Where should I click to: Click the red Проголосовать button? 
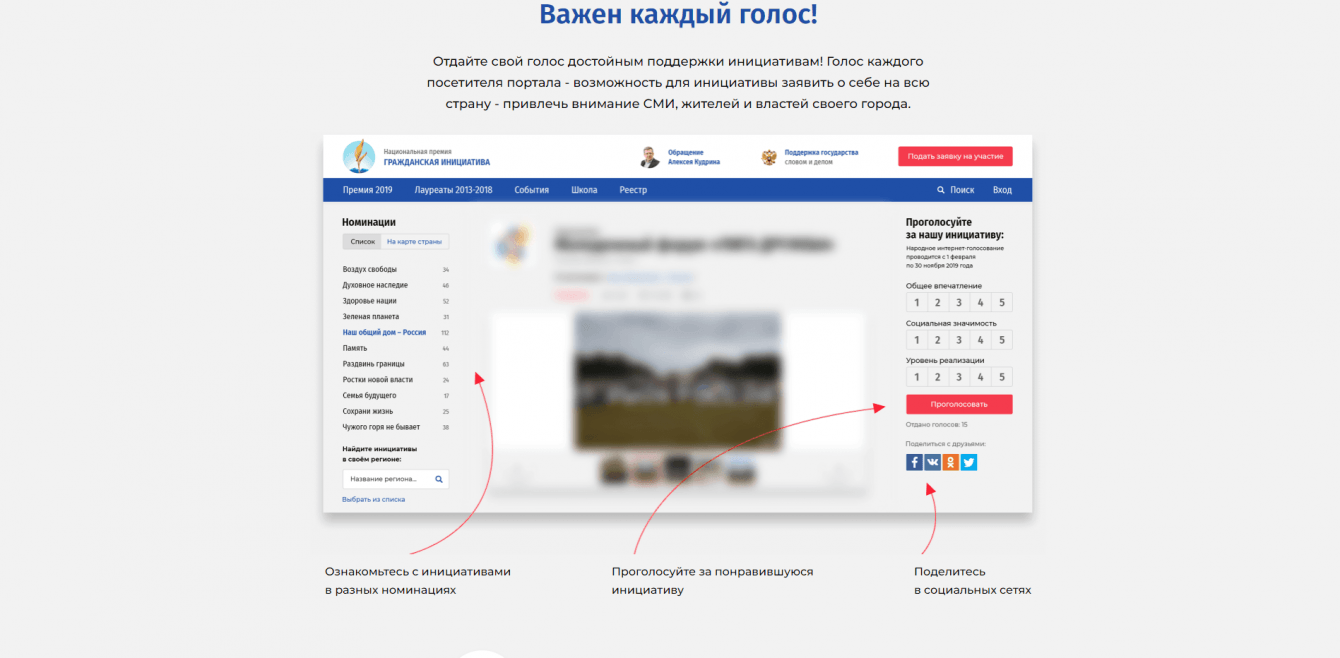click(x=959, y=404)
